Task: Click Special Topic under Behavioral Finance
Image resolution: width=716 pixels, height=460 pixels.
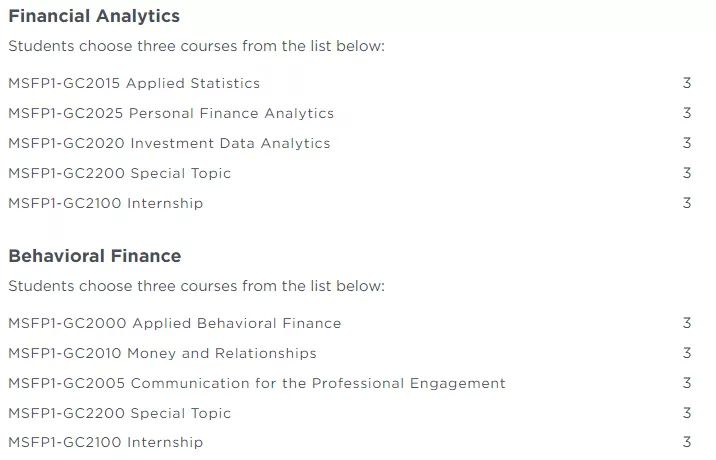Action: pyautogui.click(x=119, y=414)
